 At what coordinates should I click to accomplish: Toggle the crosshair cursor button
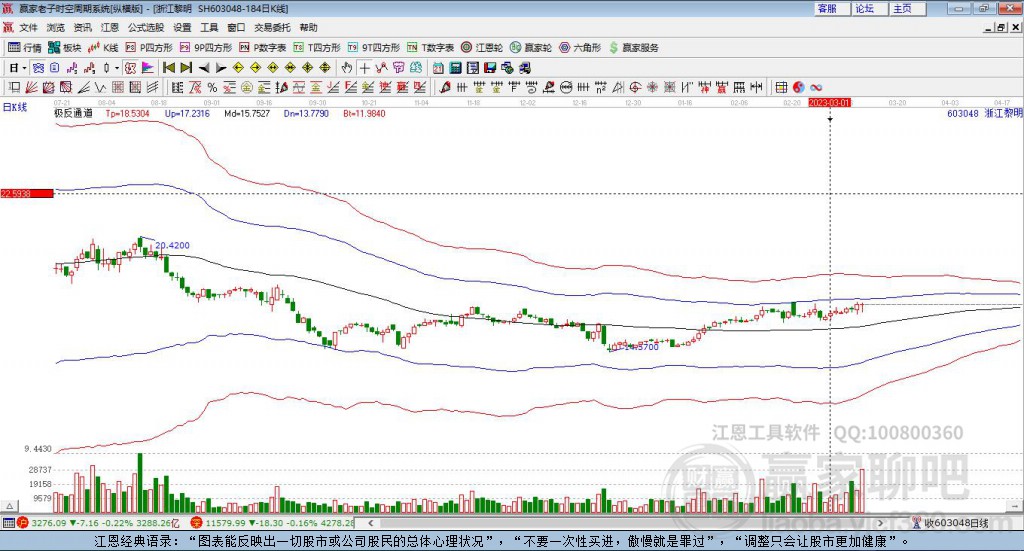(x=365, y=68)
